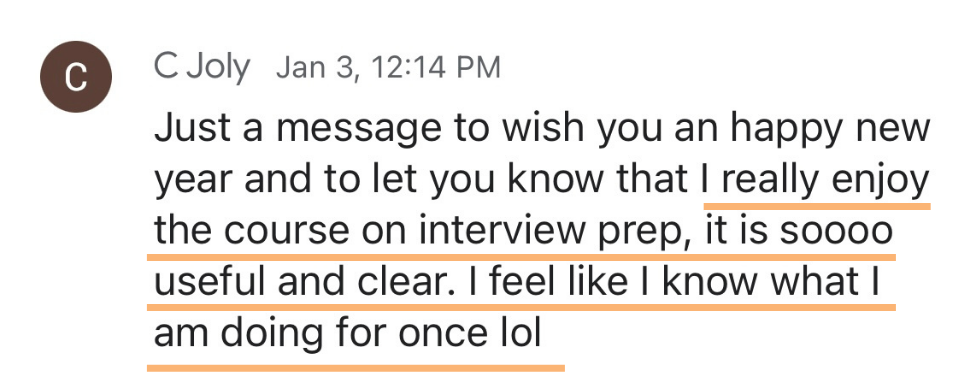Click the word "year" on second line
Screen dimensions: 970x391
pyautogui.click(x=194, y=181)
